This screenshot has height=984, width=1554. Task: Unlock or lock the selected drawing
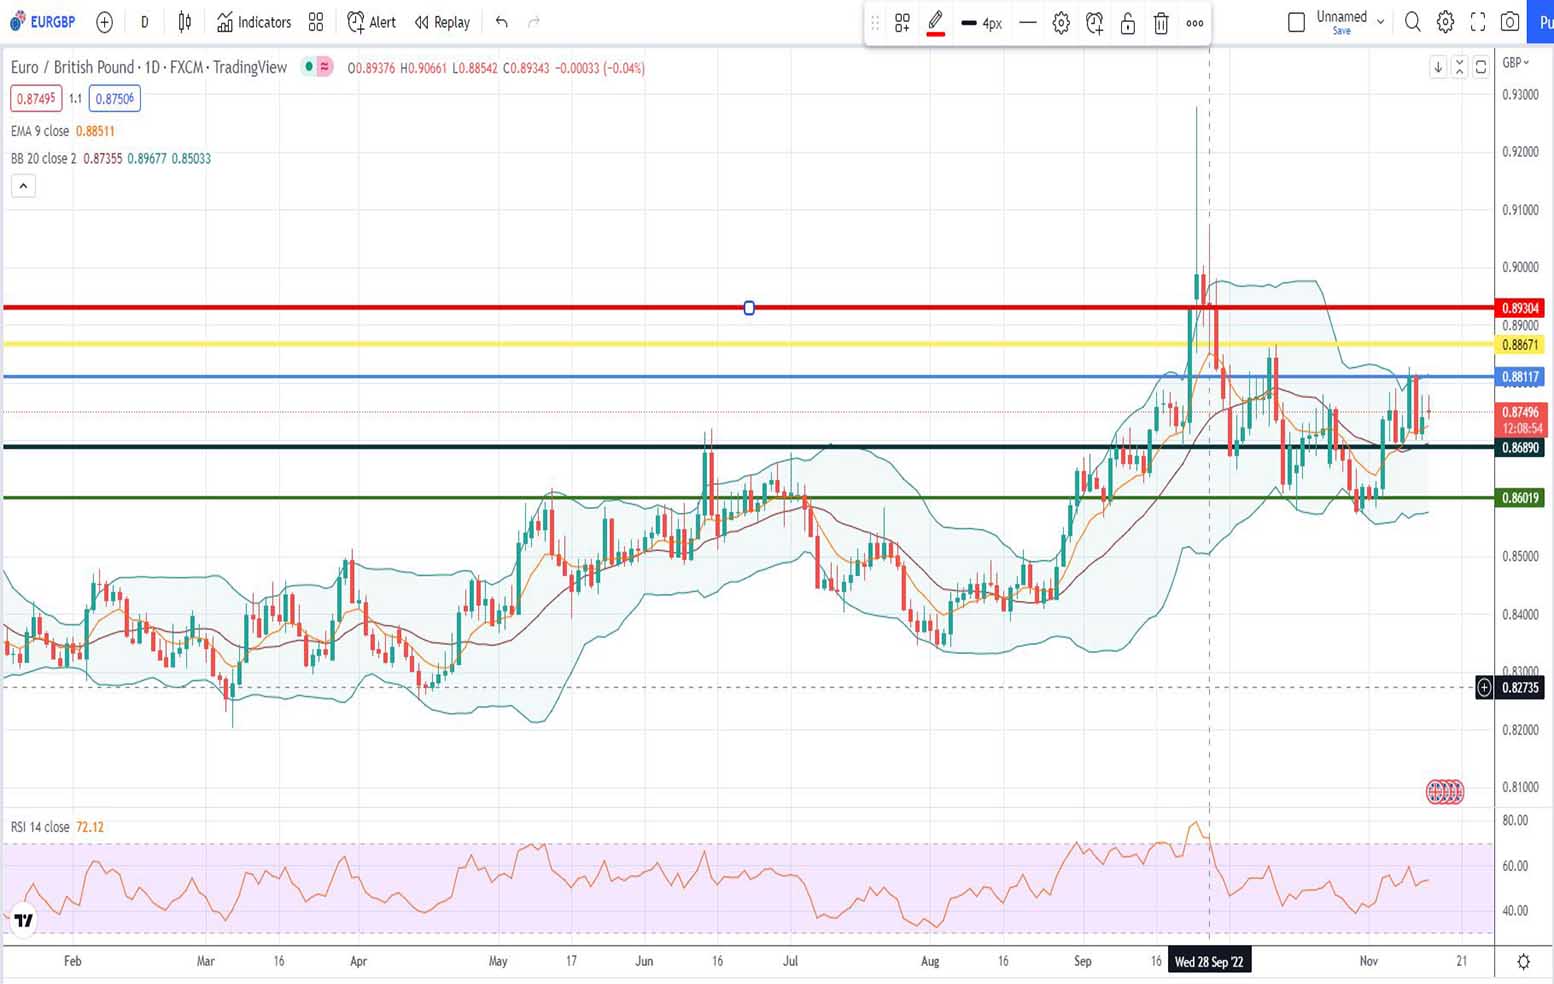click(x=1128, y=23)
